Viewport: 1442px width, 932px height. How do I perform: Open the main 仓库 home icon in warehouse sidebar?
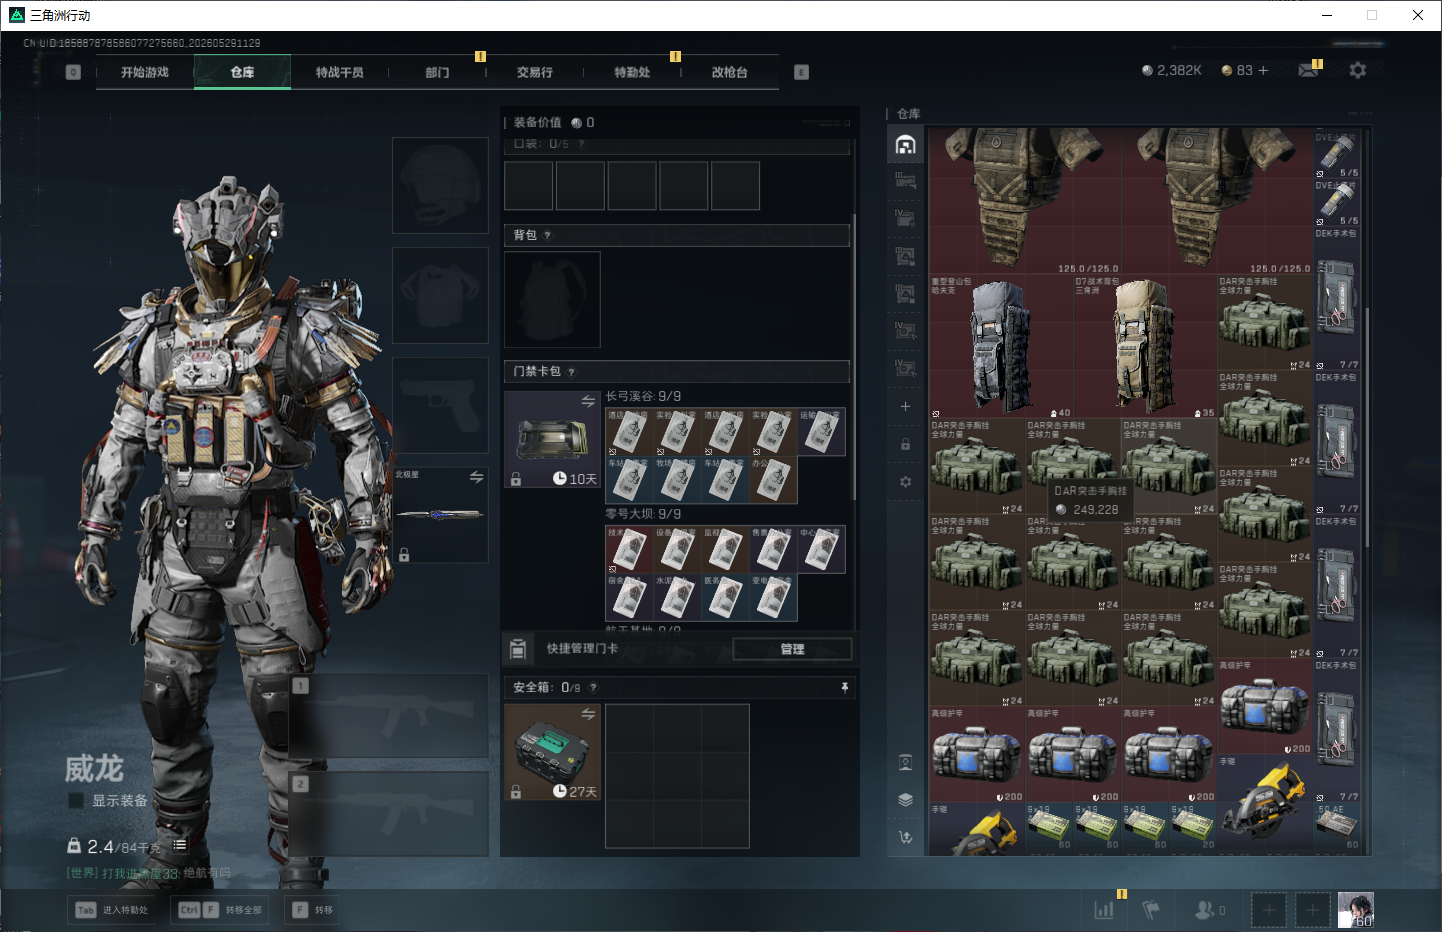tap(905, 145)
